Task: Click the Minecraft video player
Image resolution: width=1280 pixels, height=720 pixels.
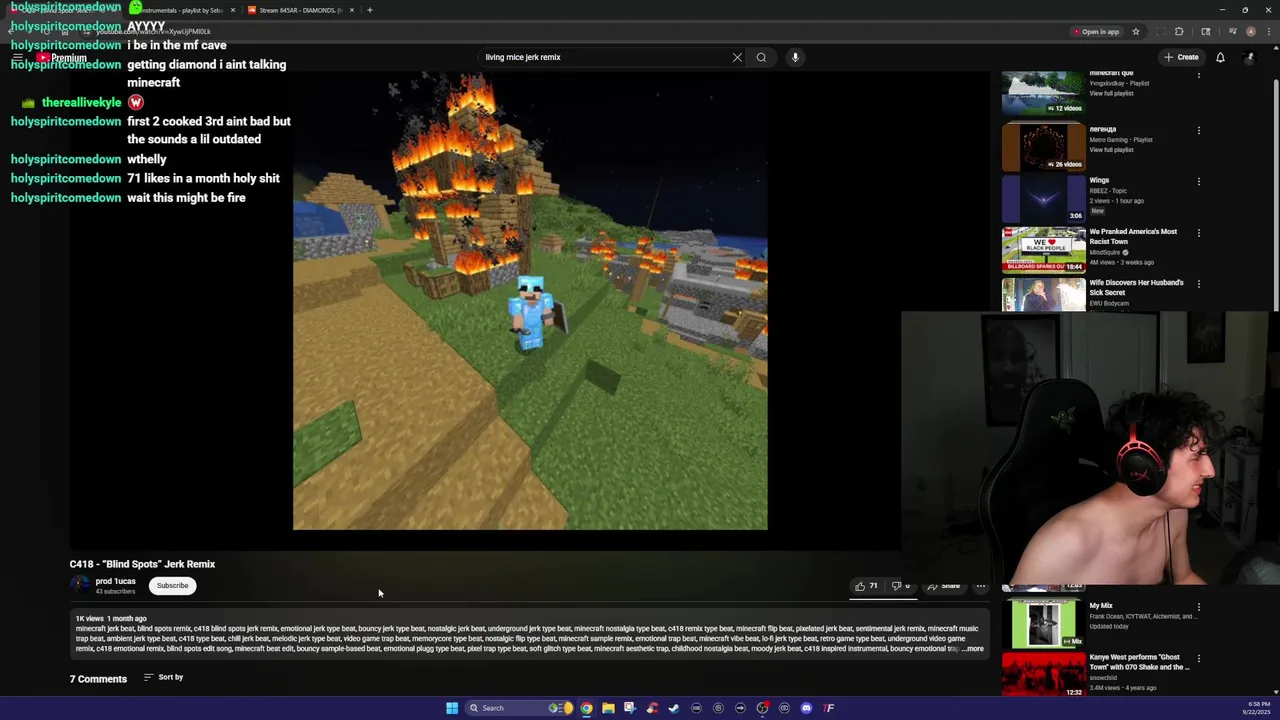Action: pos(530,300)
